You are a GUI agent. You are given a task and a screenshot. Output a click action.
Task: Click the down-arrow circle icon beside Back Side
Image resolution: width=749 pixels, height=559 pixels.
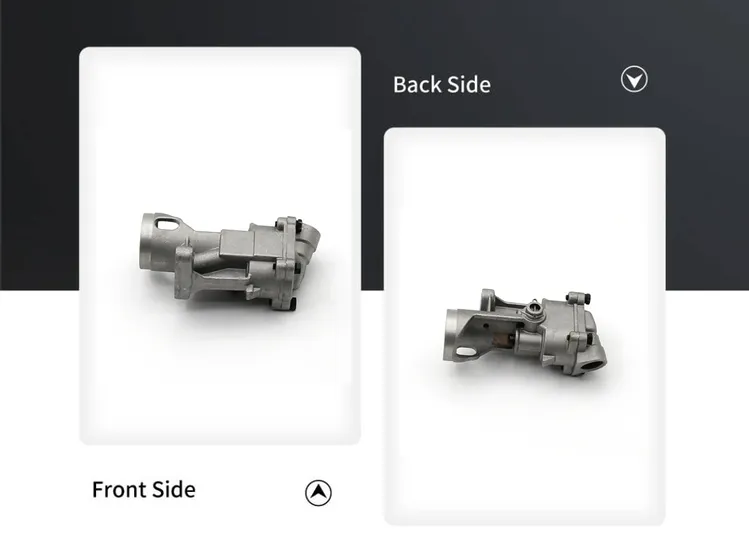(634, 79)
